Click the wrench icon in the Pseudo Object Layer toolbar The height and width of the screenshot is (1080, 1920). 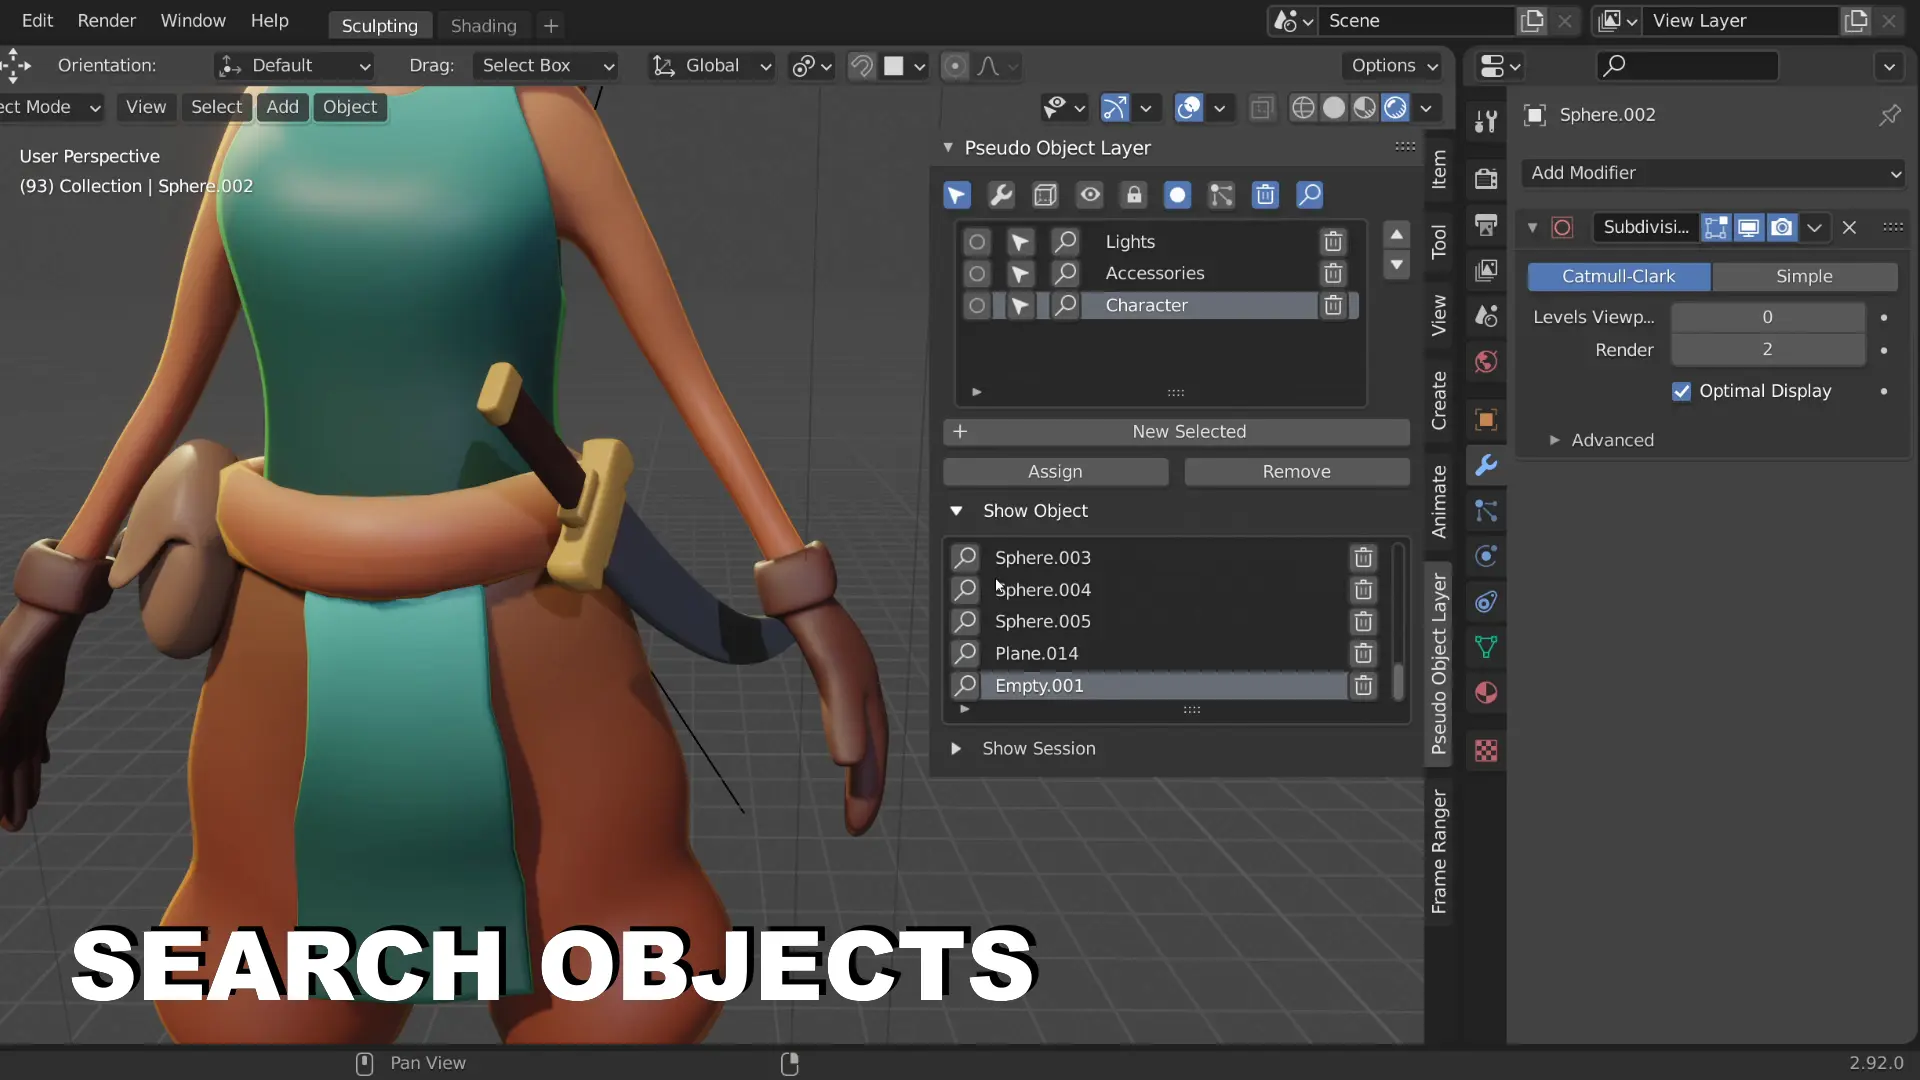pyautogui.click(x=1001, y=195)
